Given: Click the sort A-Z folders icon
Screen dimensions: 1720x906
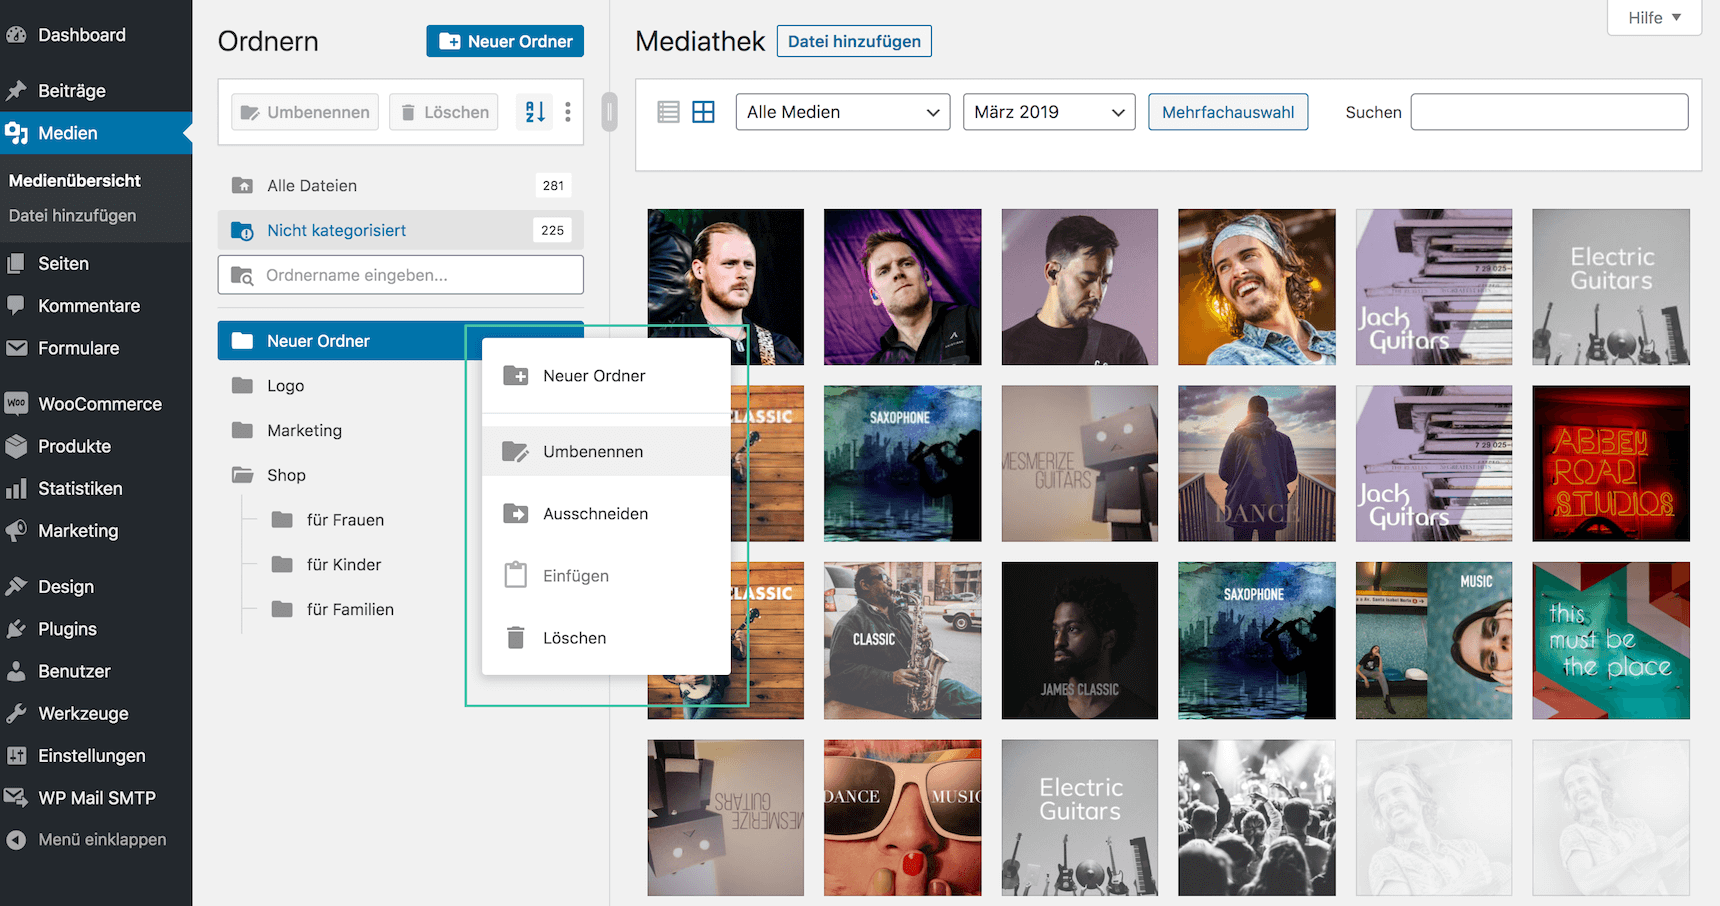Looking at the screenshot, I should pos(535,112).
